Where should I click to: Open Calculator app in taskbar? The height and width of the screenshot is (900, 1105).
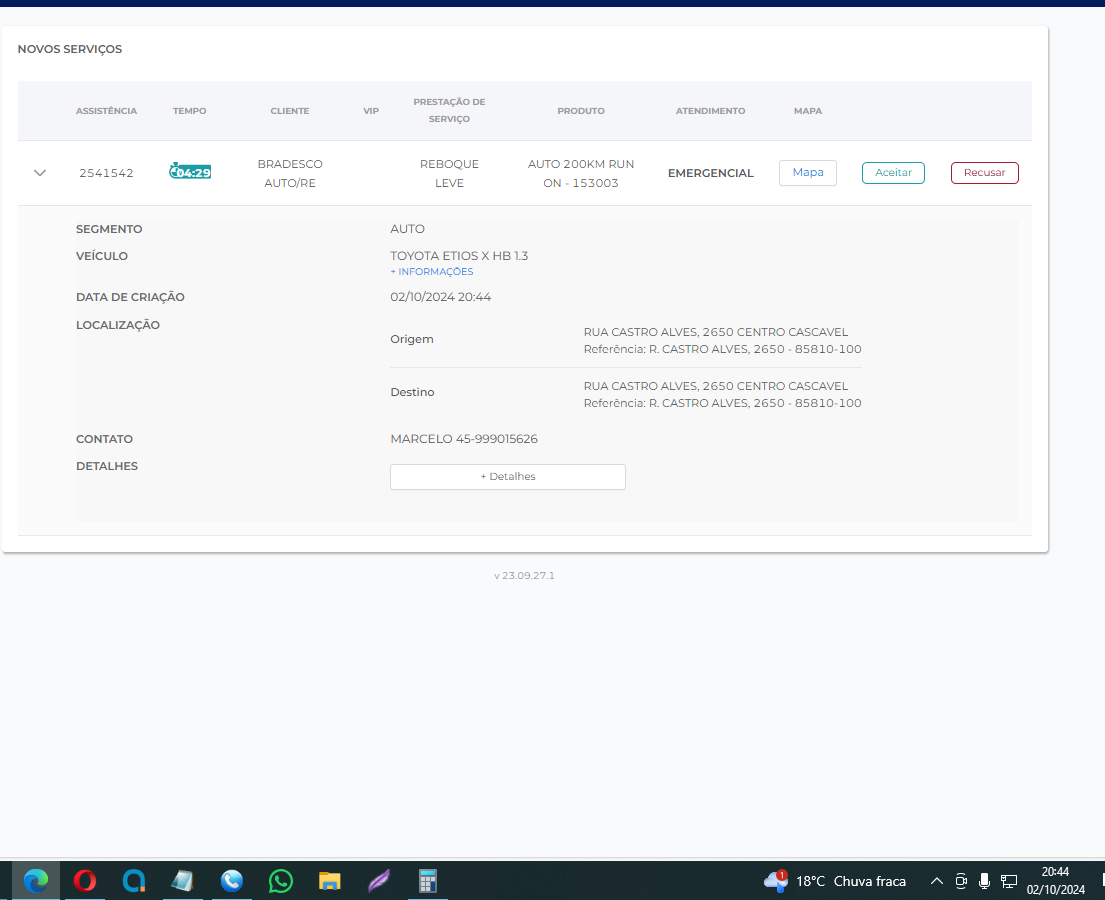428,881
